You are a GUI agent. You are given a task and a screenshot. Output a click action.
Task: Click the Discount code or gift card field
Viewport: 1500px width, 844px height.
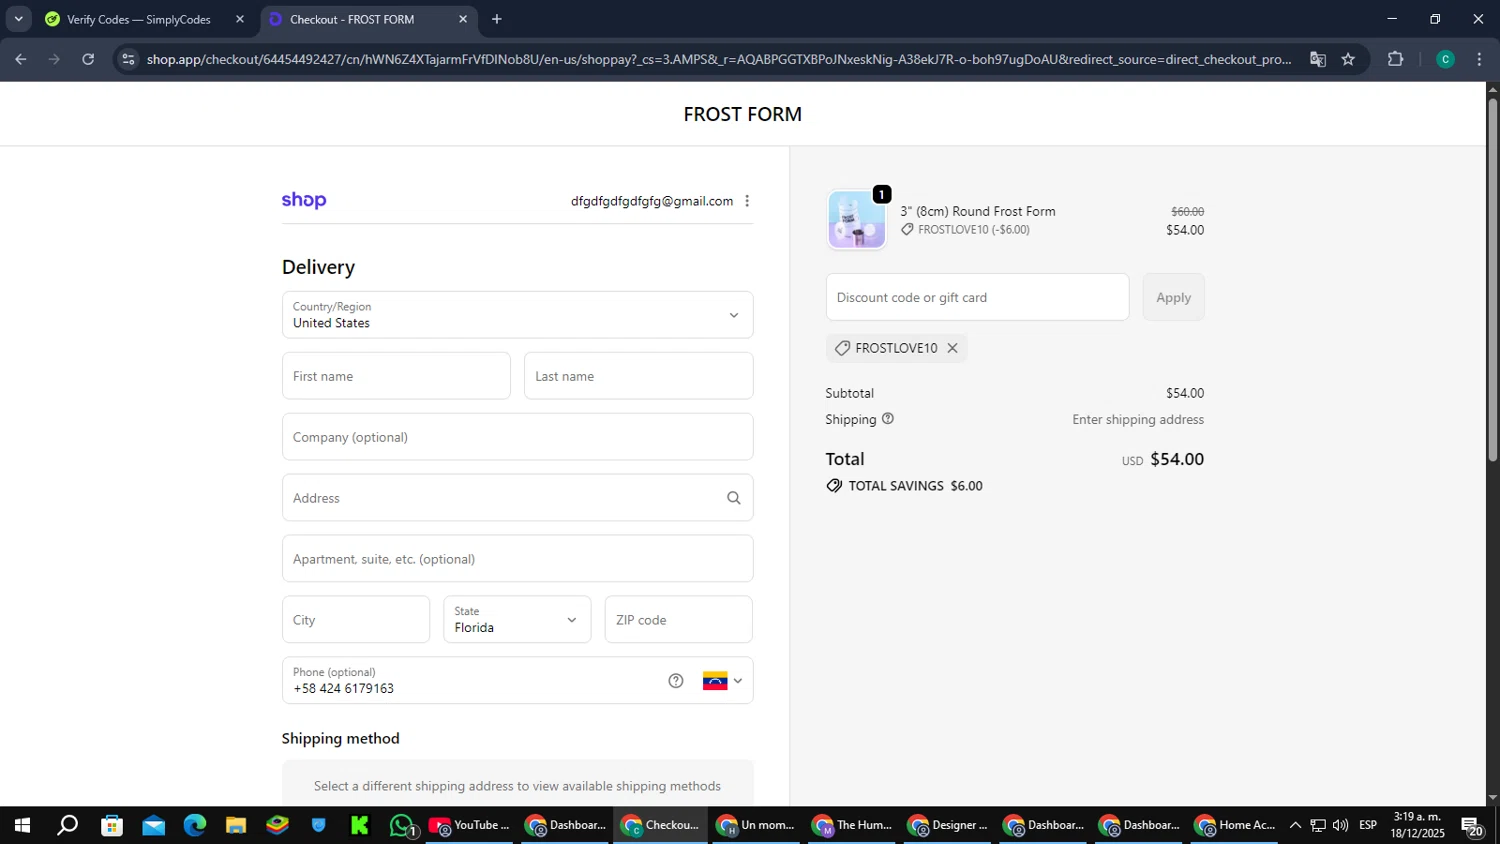(977, 297)
